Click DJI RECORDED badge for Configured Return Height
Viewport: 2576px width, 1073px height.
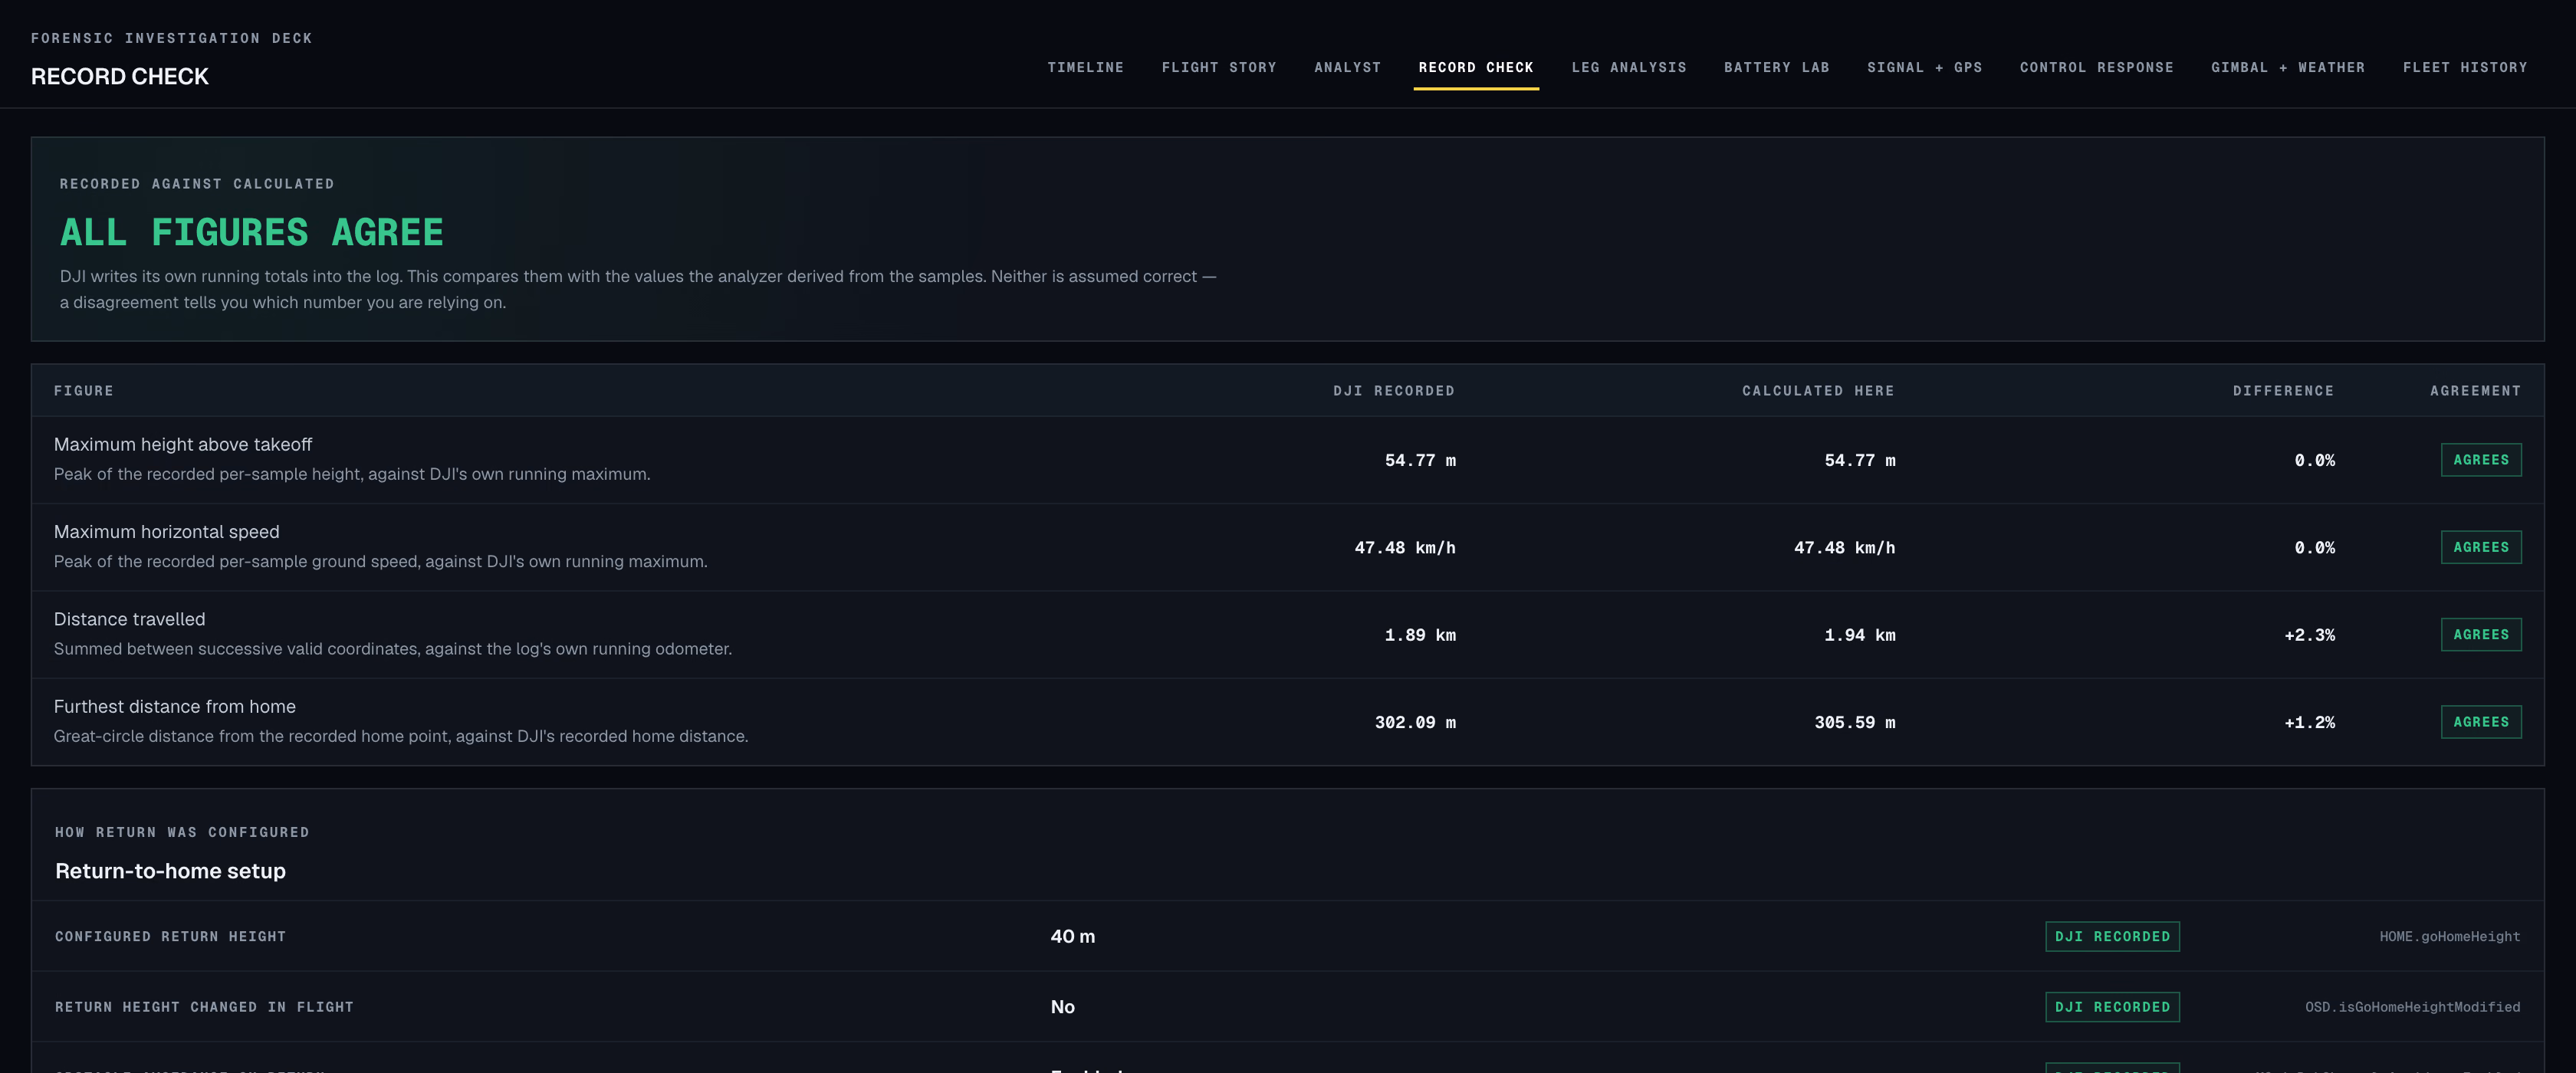coord(2112,936)
